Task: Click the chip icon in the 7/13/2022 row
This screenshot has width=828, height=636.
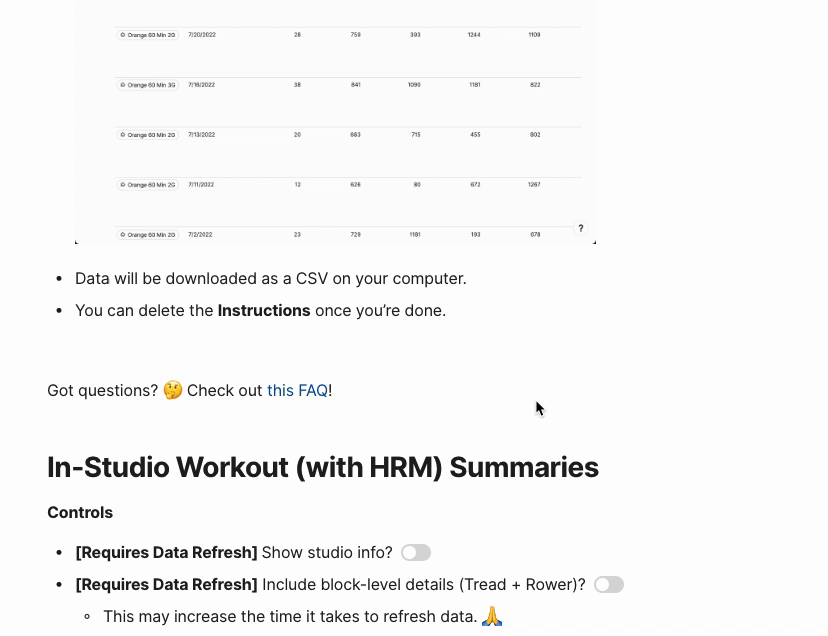Action: click(x=123, y=135)
